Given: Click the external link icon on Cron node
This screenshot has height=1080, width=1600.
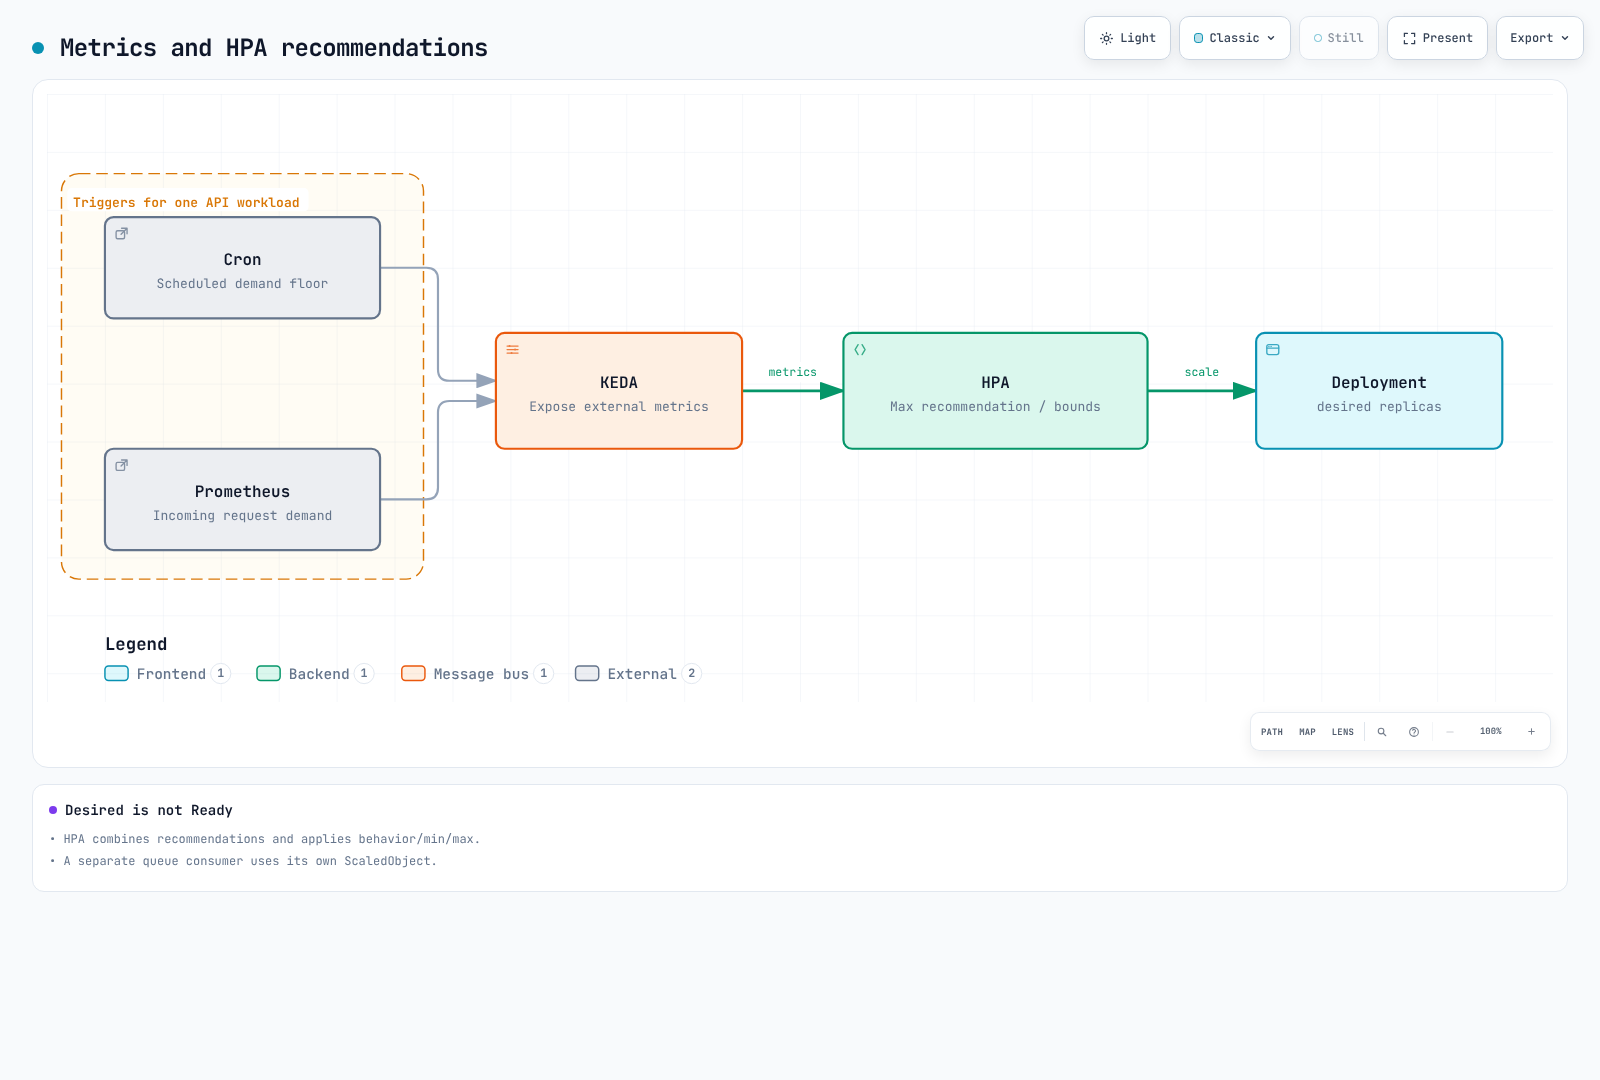Looking at the screenshot, I should click(x=121, y=233).
